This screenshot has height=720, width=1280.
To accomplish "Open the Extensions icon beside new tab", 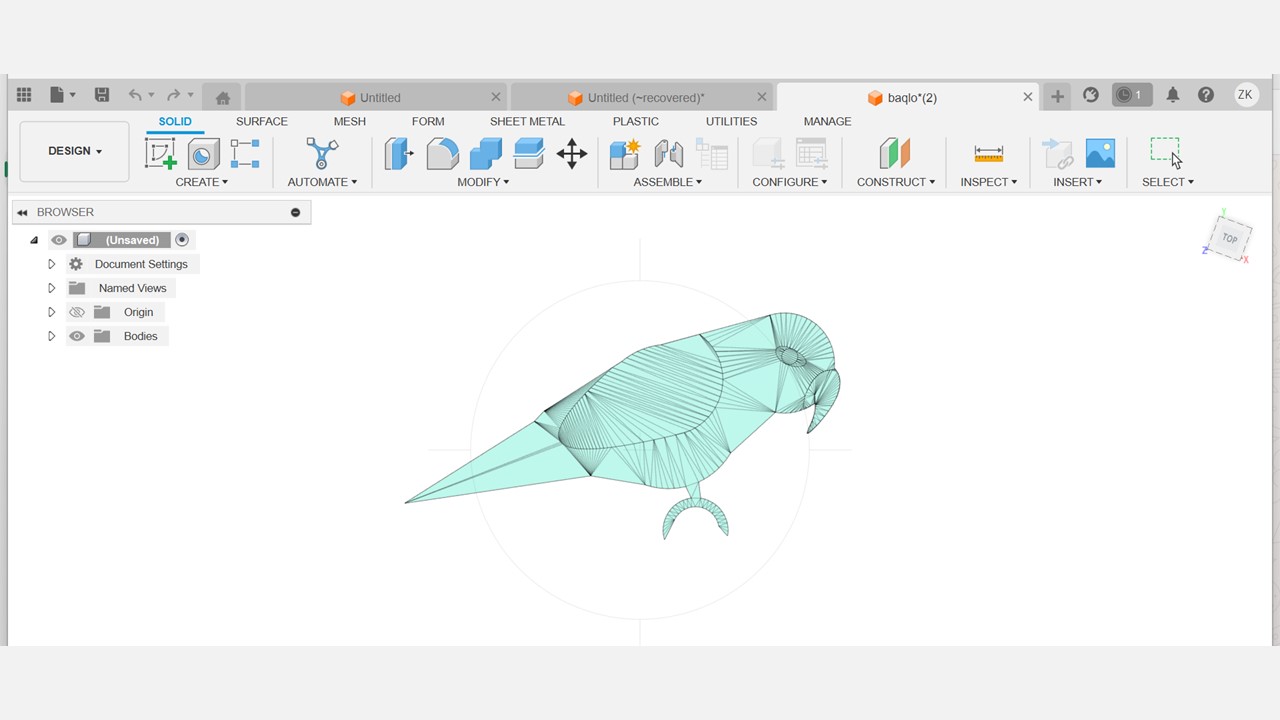I will click(1091, 95).
